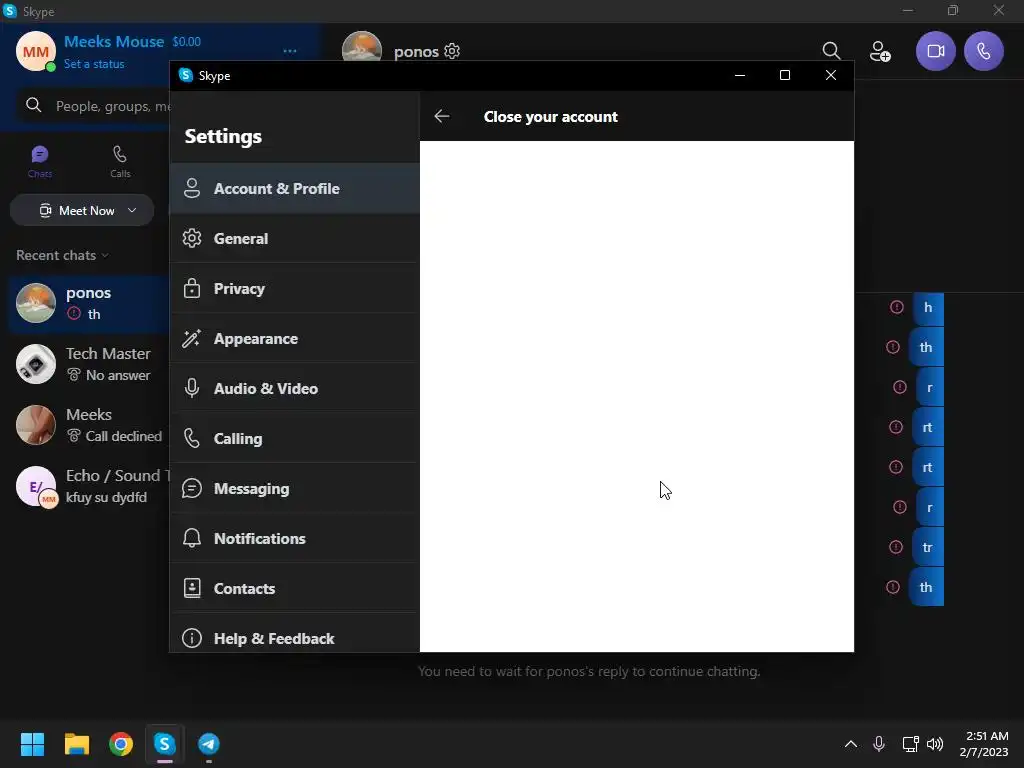Open Audio & Video settings
Image resolution: width=1024 pixels, height=768 pixels.
pyautogui.click(x=295, y=389)
